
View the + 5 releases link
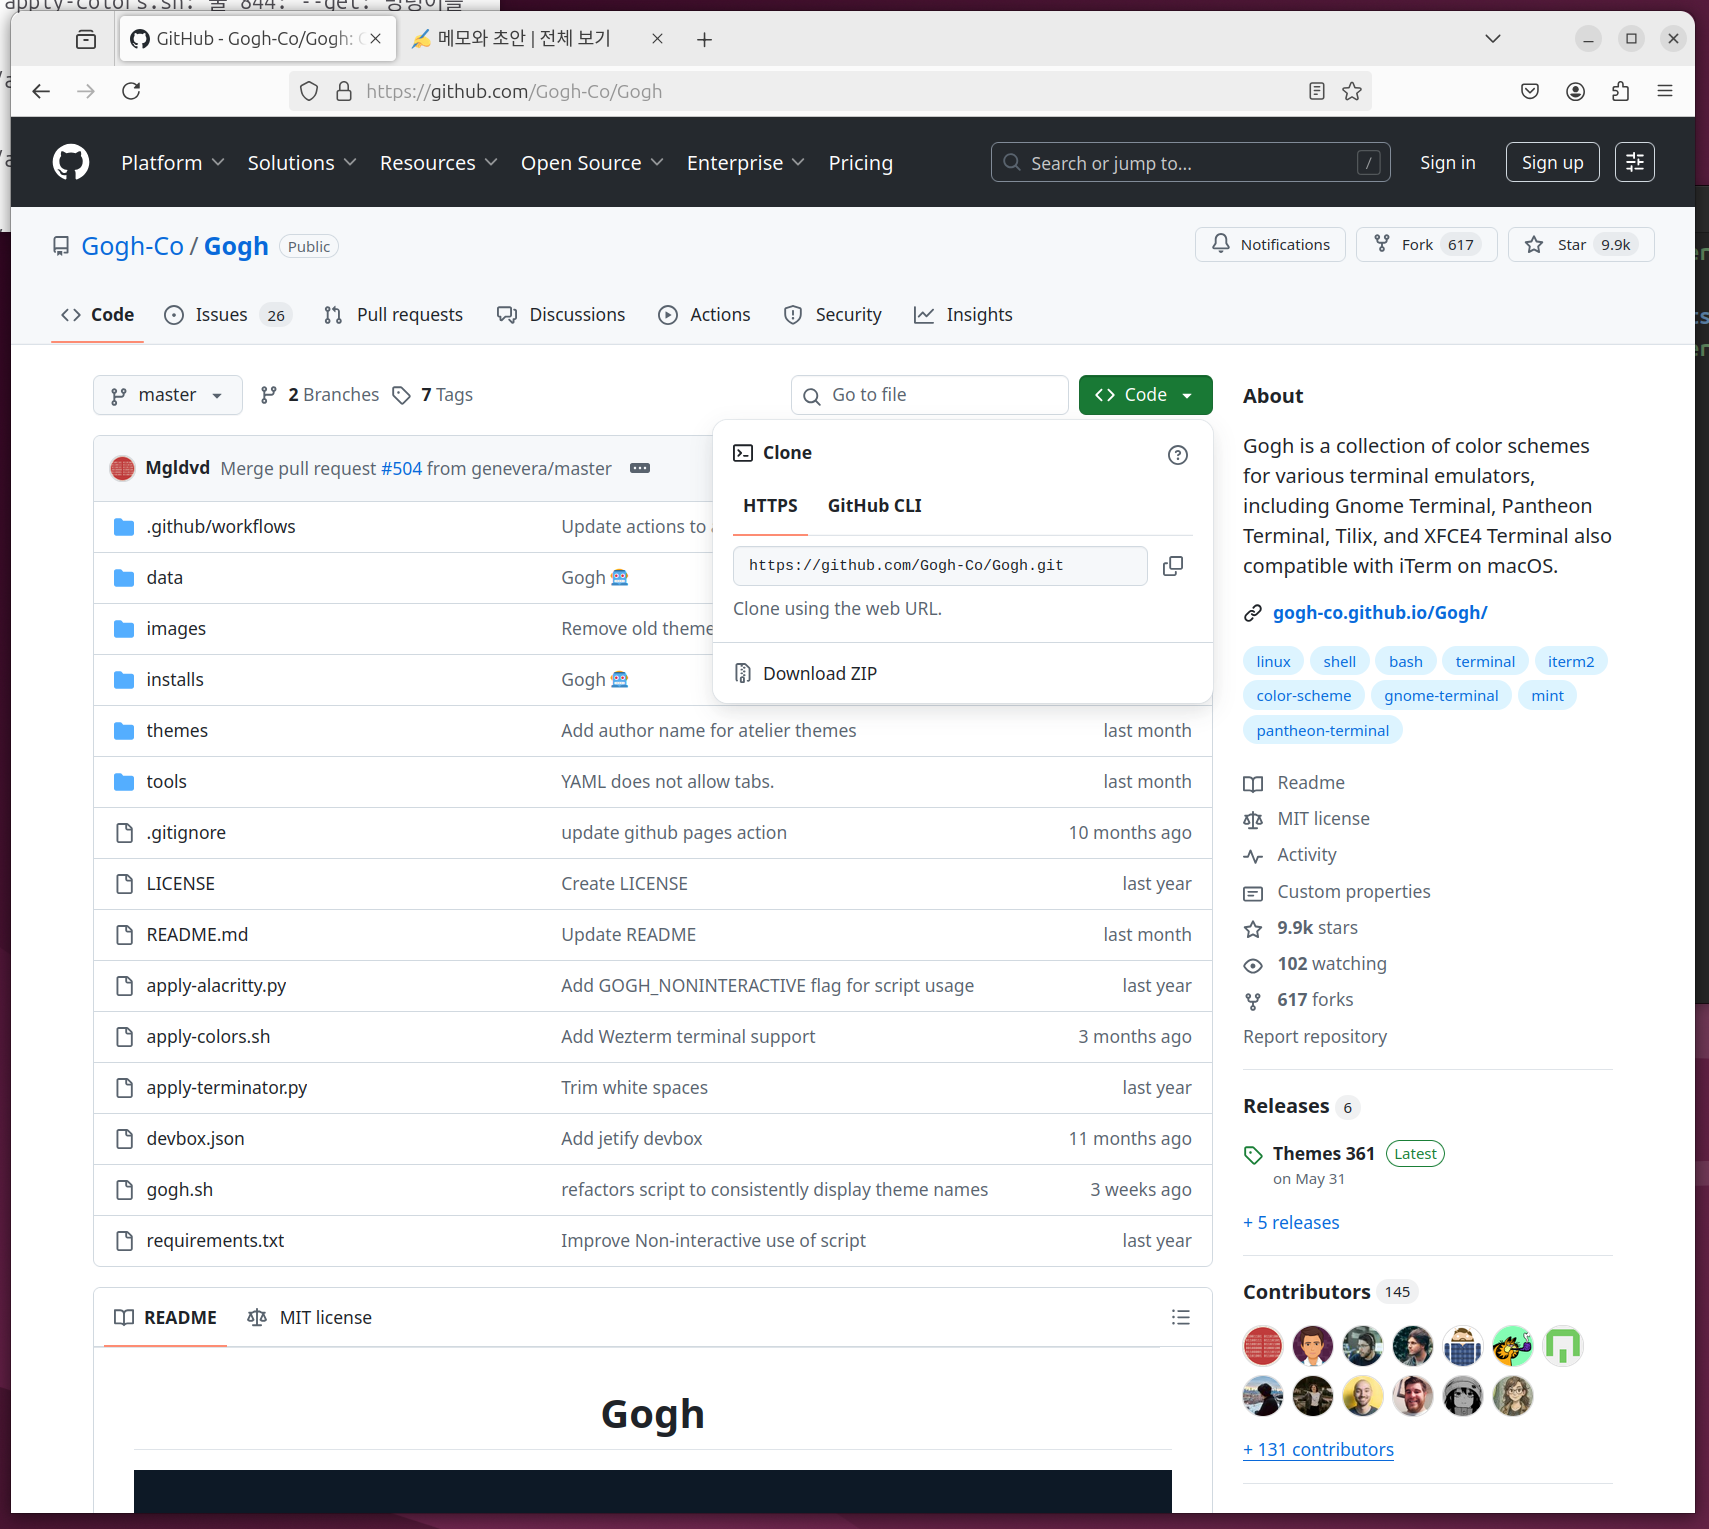click(1291, 1223)
